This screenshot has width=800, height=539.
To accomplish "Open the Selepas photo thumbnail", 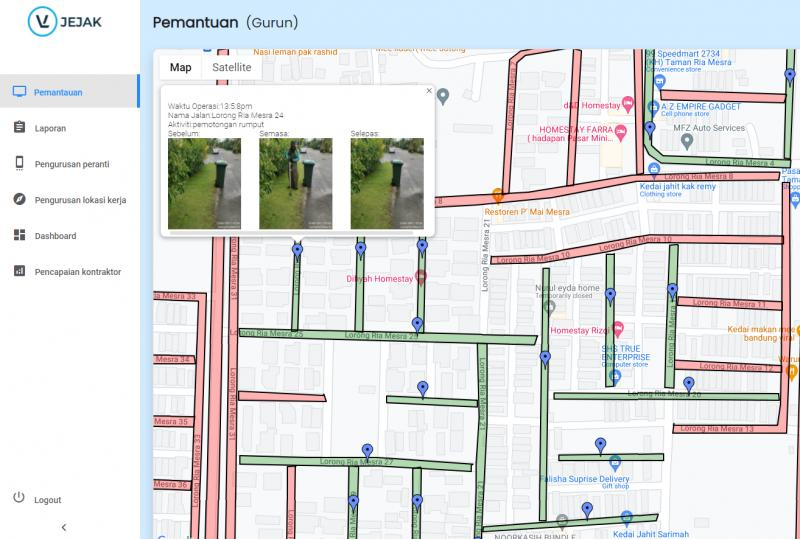I will [386, 183].
